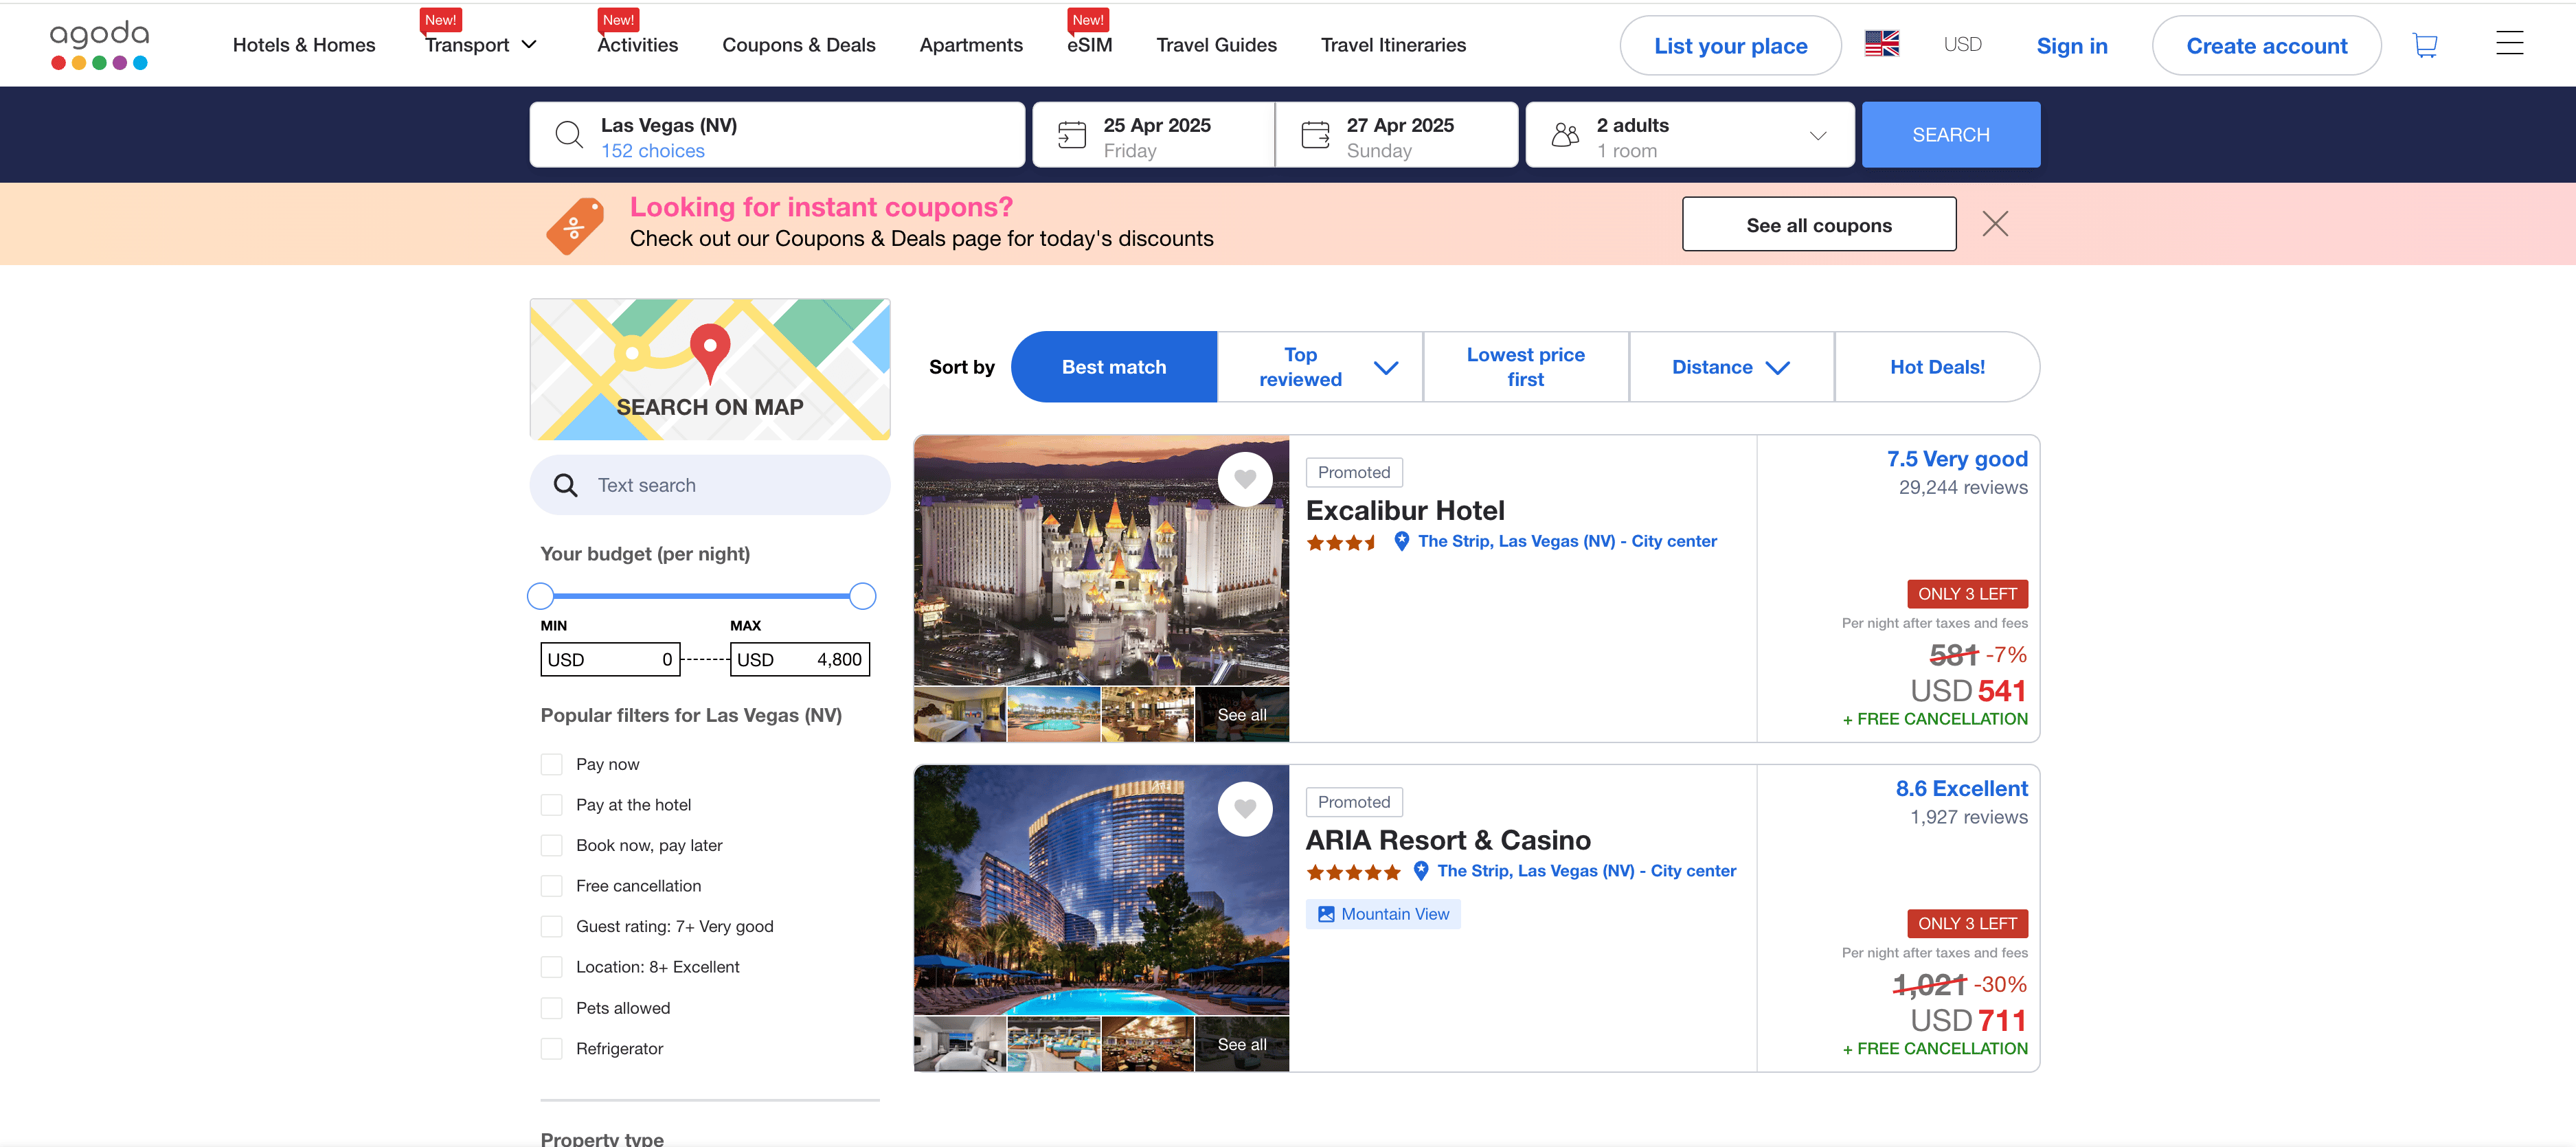Expand the guests and rooms dropdown chevron
Screen dimensions: 2576x1147
1818,135
